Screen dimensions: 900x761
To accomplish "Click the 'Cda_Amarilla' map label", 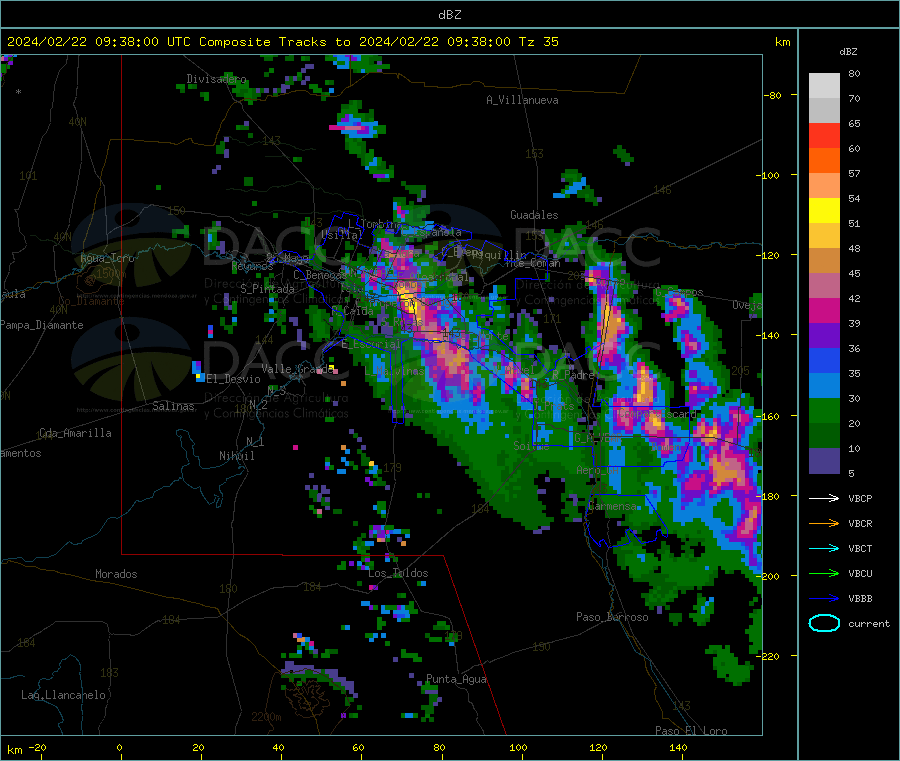I will pyautogui.click(x=75, y=433).
